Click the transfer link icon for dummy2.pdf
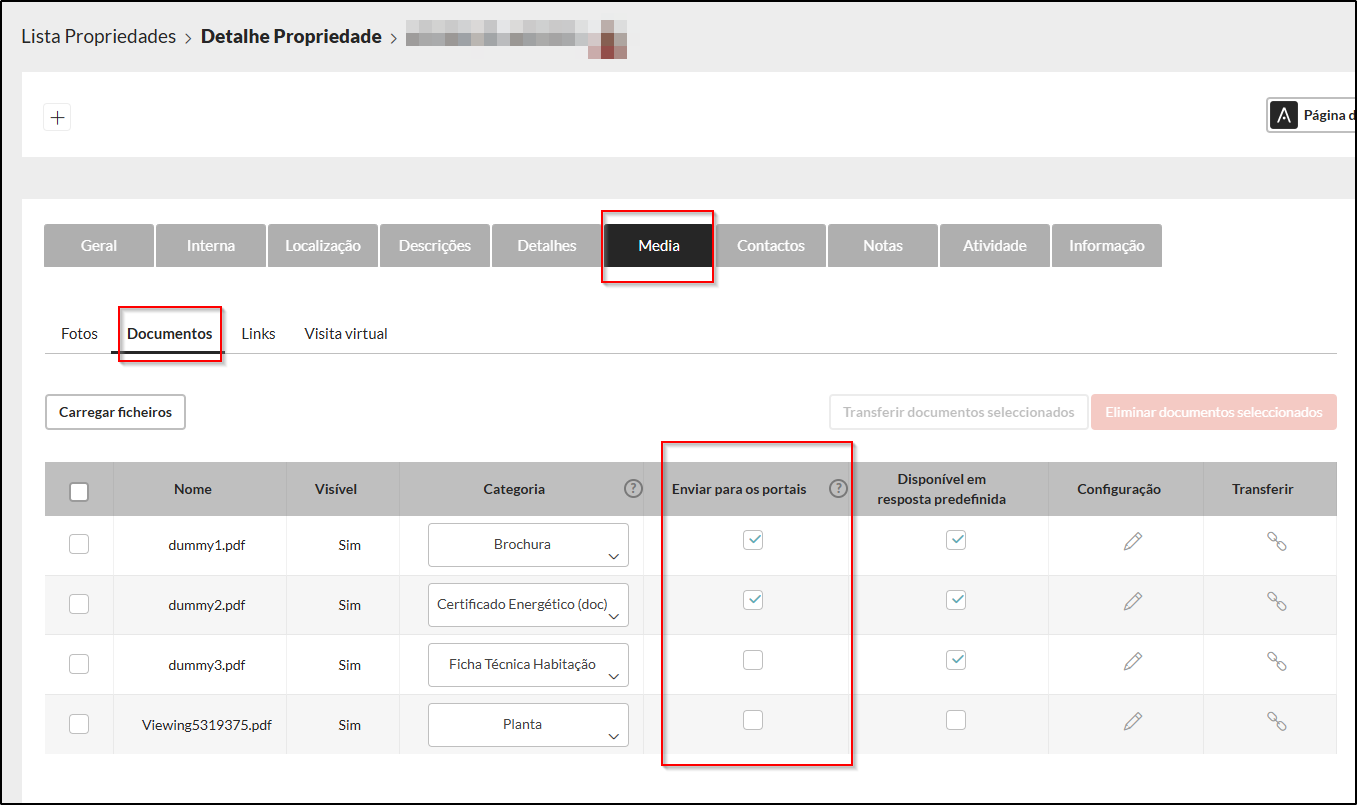The height and width of the screenshot is (805, 1357). point(1276,601)
